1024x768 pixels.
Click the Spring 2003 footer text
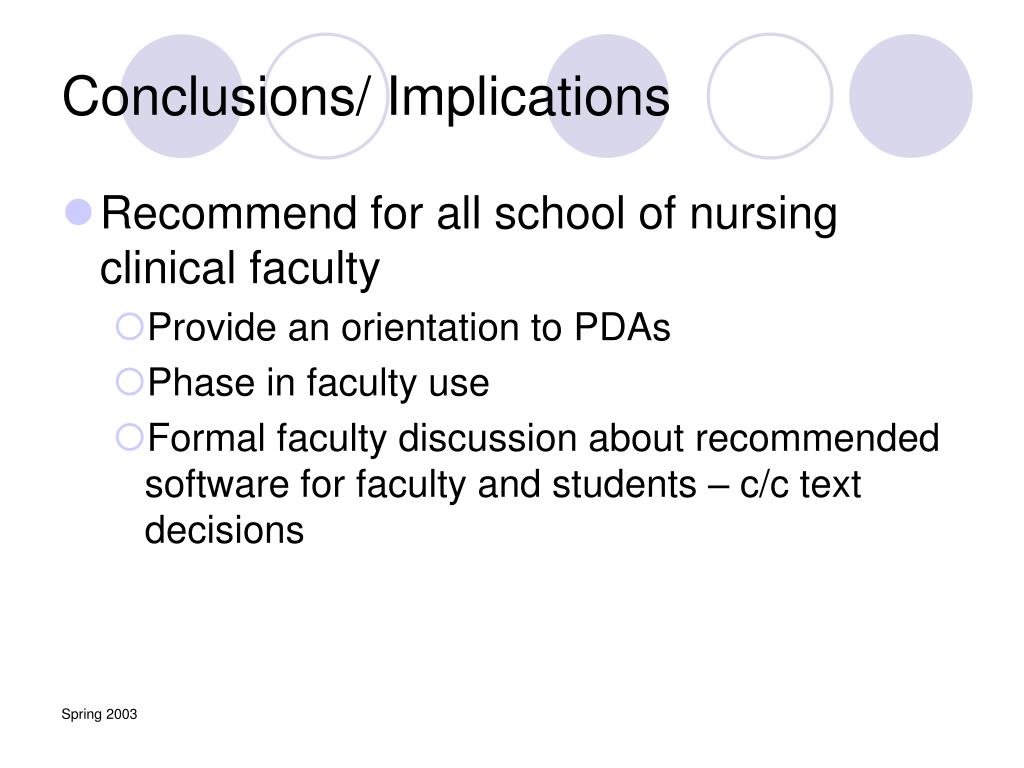[99, 714]
